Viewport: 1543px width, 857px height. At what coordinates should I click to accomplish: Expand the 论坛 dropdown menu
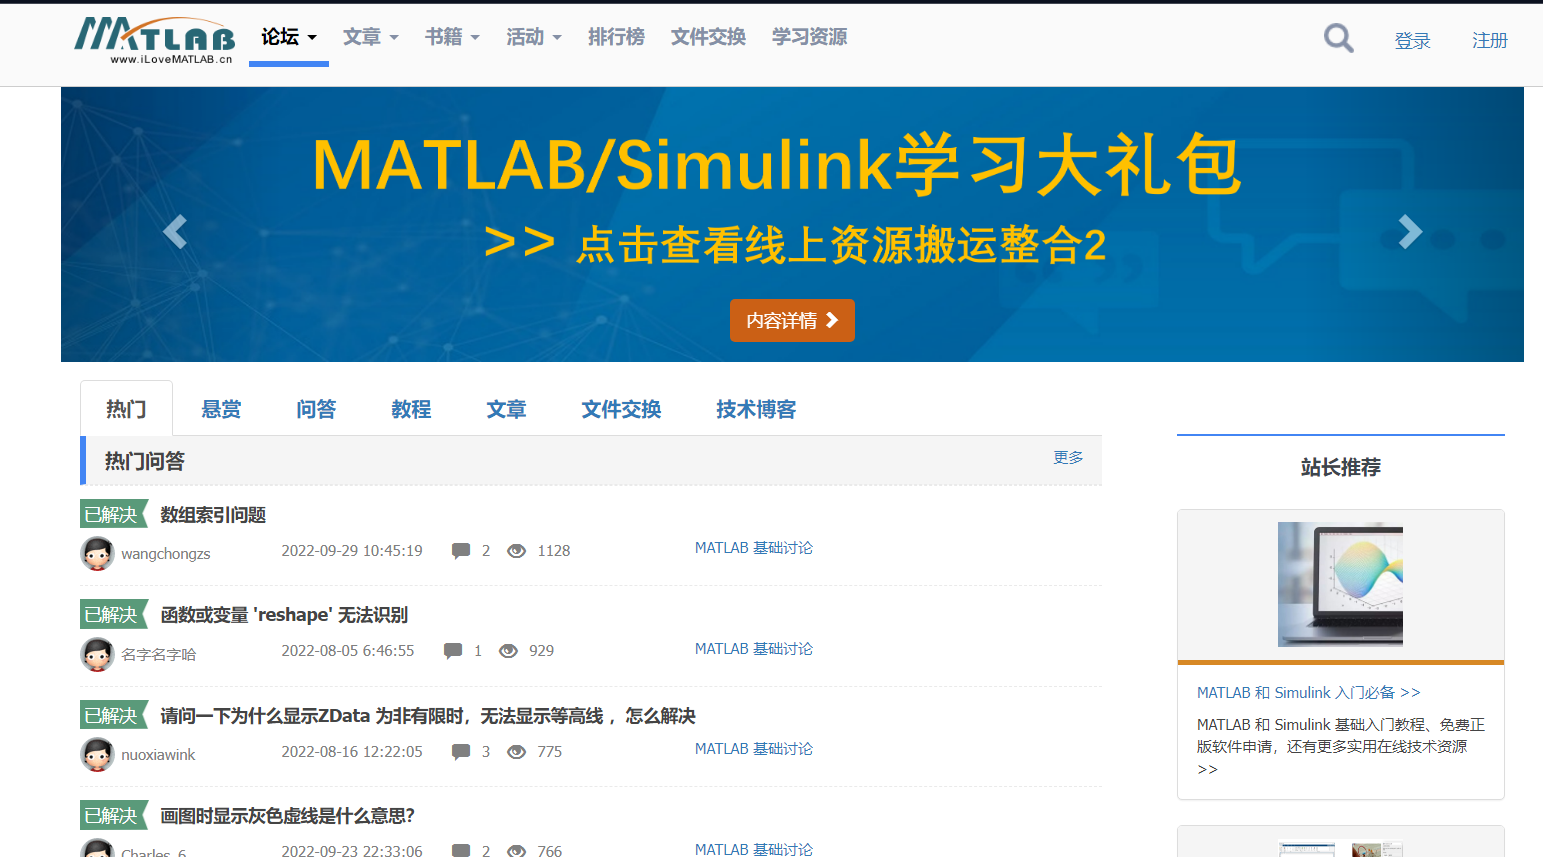pos(288,37)
